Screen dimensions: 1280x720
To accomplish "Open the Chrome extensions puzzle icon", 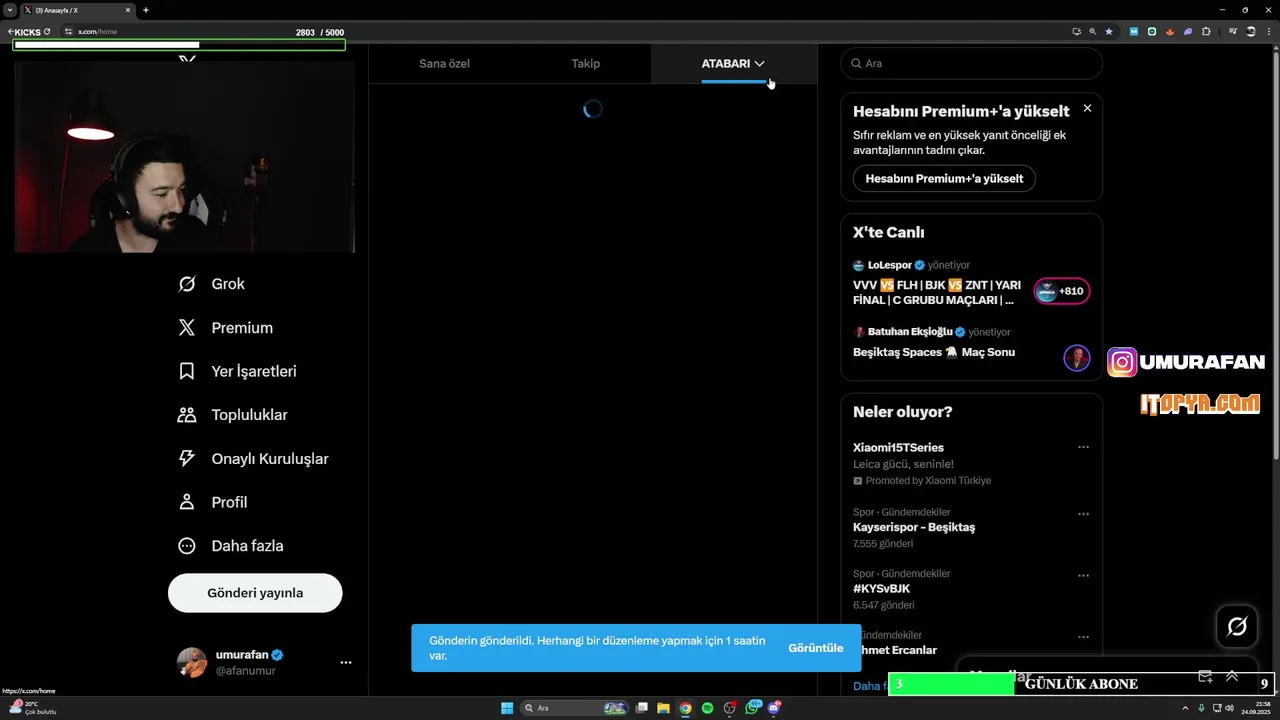I will (x=1206, y=32).
